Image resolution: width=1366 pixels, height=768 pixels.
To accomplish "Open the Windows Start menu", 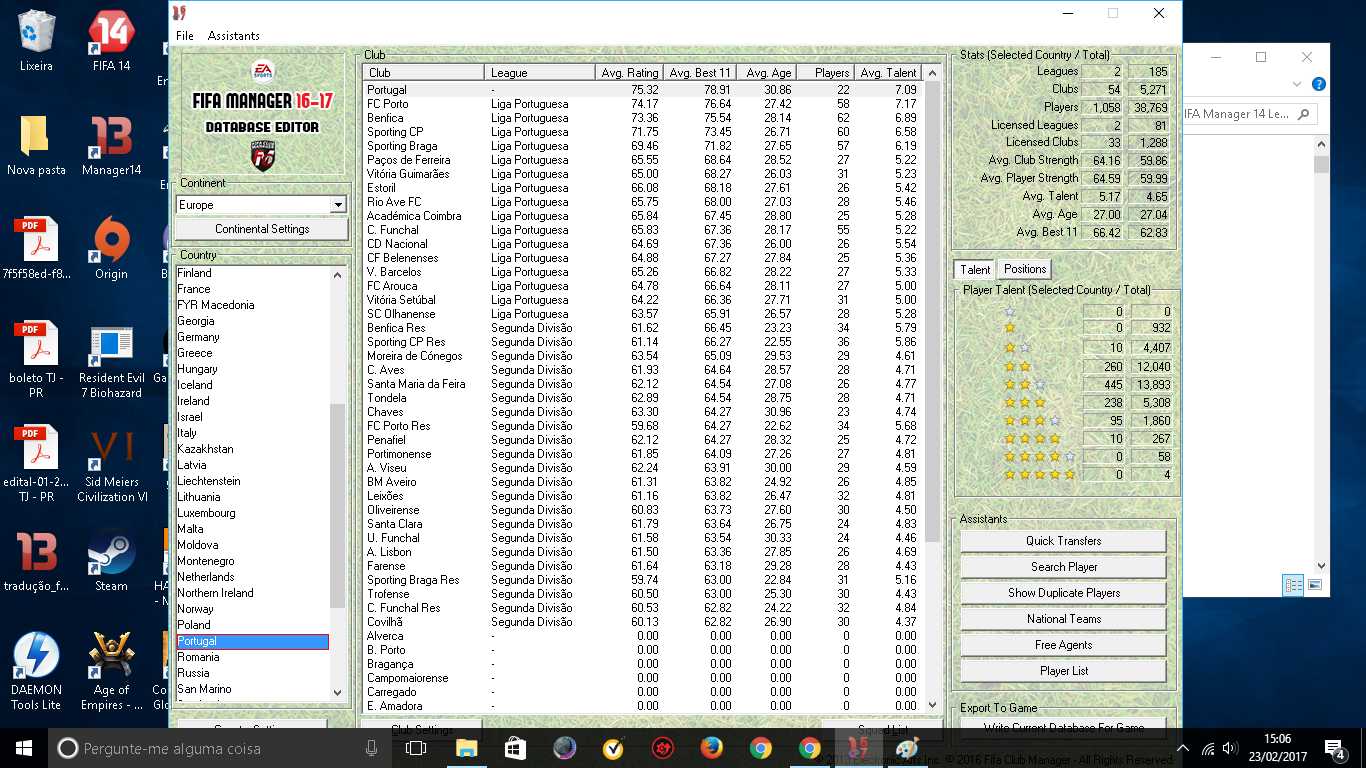I will click(x=24, y=748).
